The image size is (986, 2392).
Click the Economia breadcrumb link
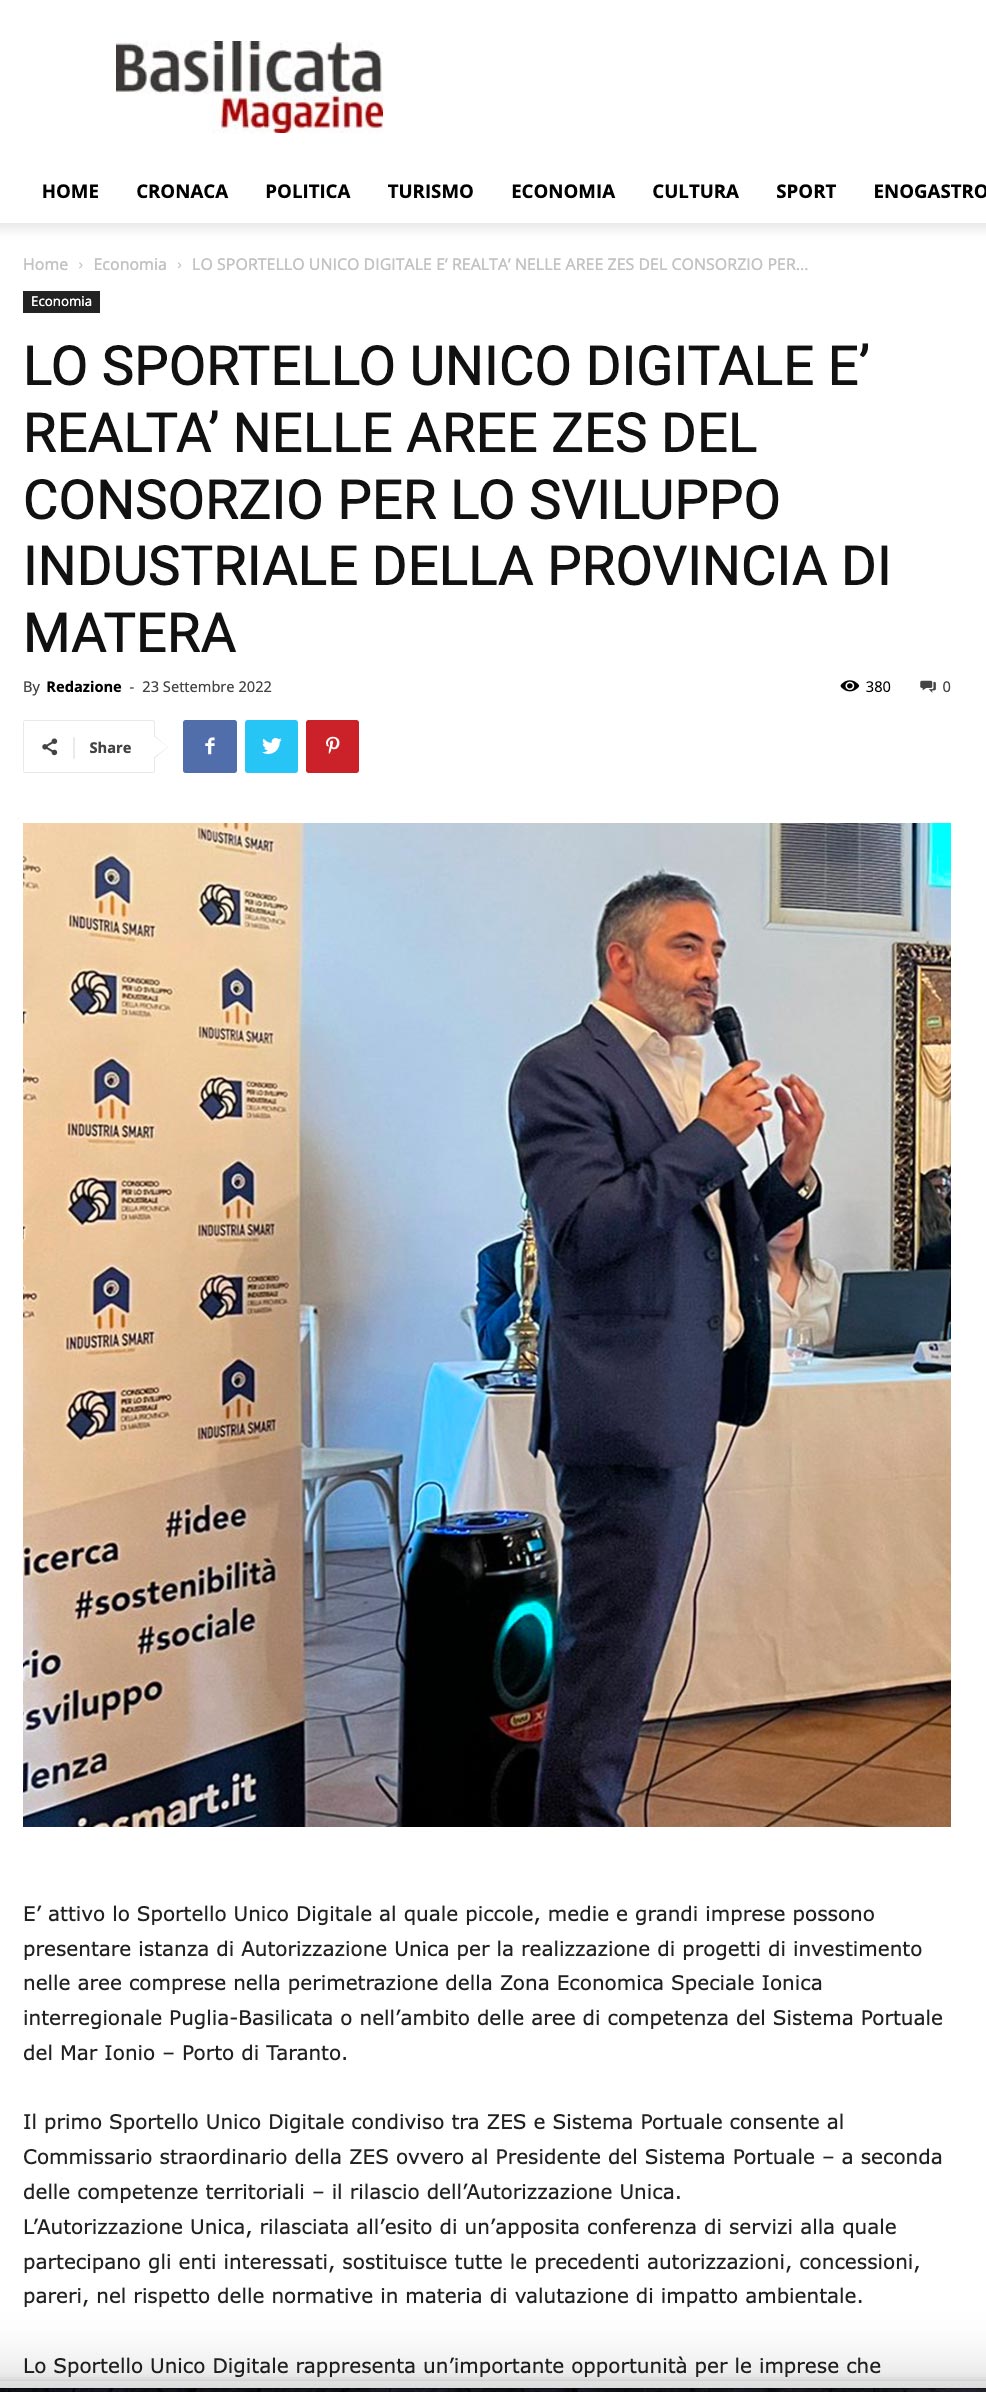tap(130, 264)
